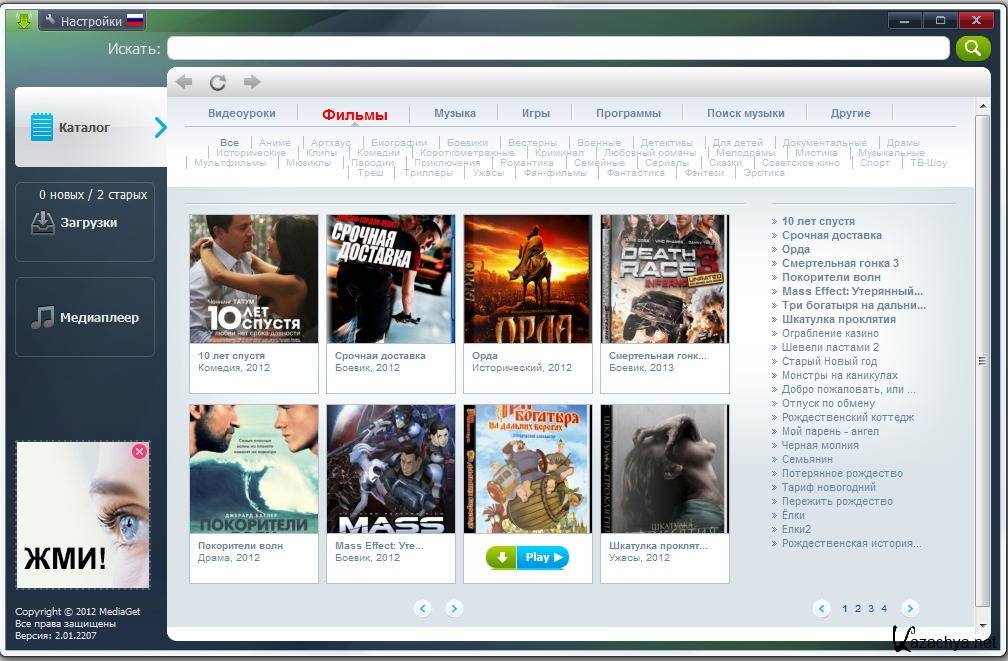Filter movies by Комедии genre
The height and width of the screenshot is (661, 1008).
[378, 153]
